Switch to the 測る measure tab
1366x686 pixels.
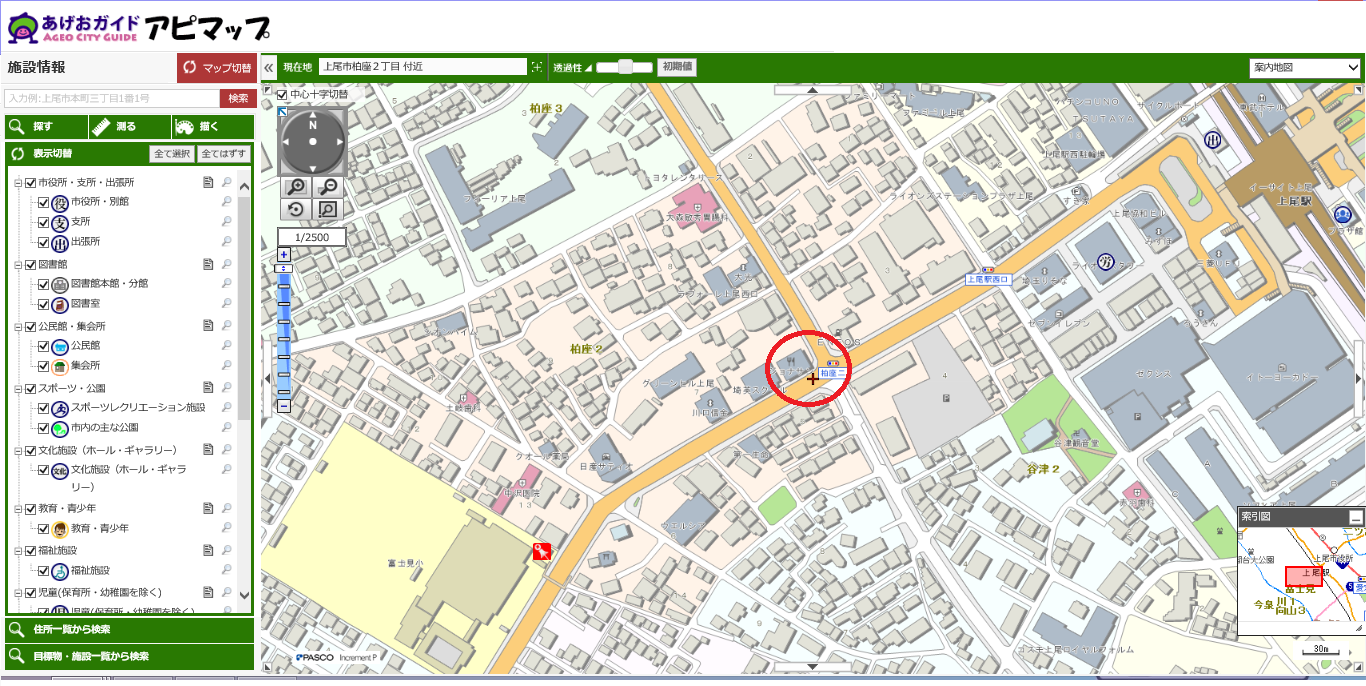click(x=129, y=127)
